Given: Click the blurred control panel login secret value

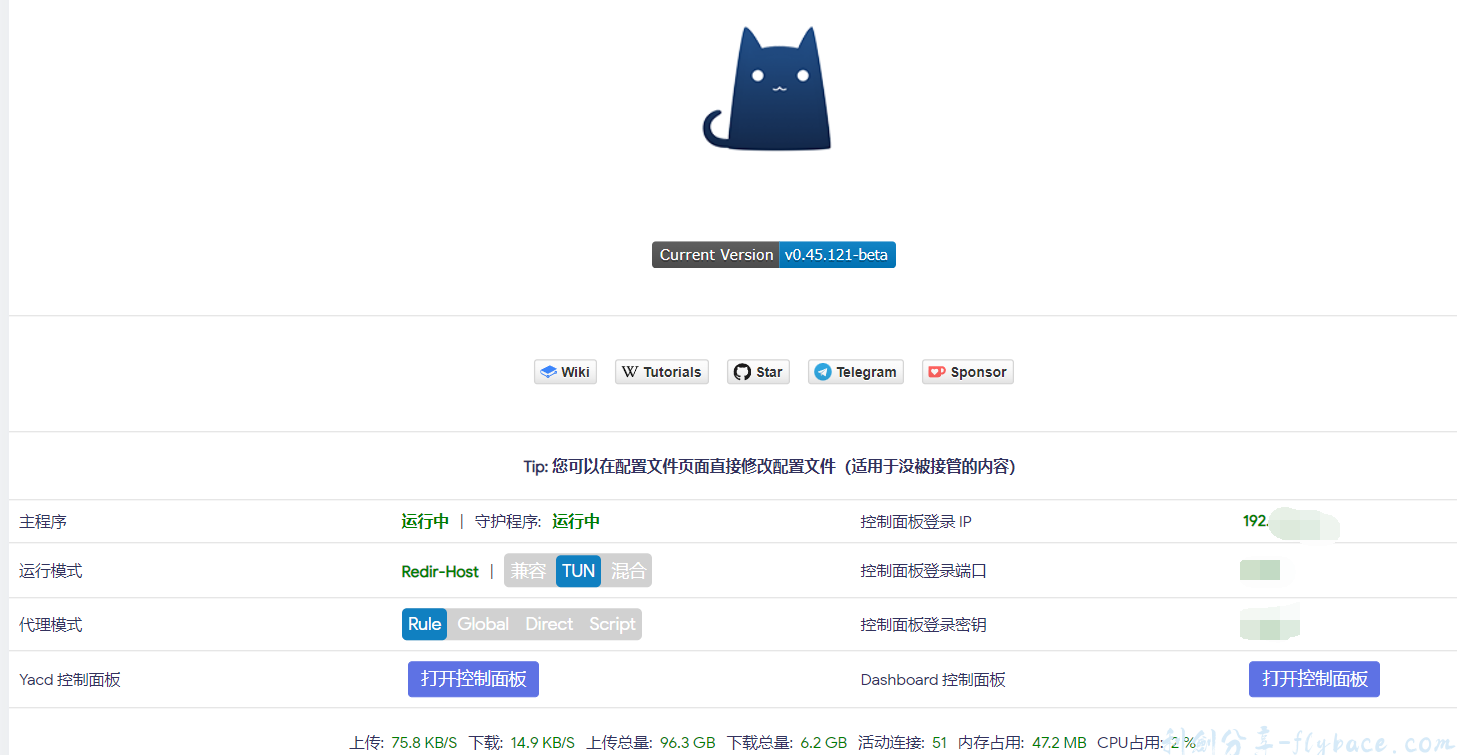Looking at the screenshot, I should click(x=1268, y=624).
